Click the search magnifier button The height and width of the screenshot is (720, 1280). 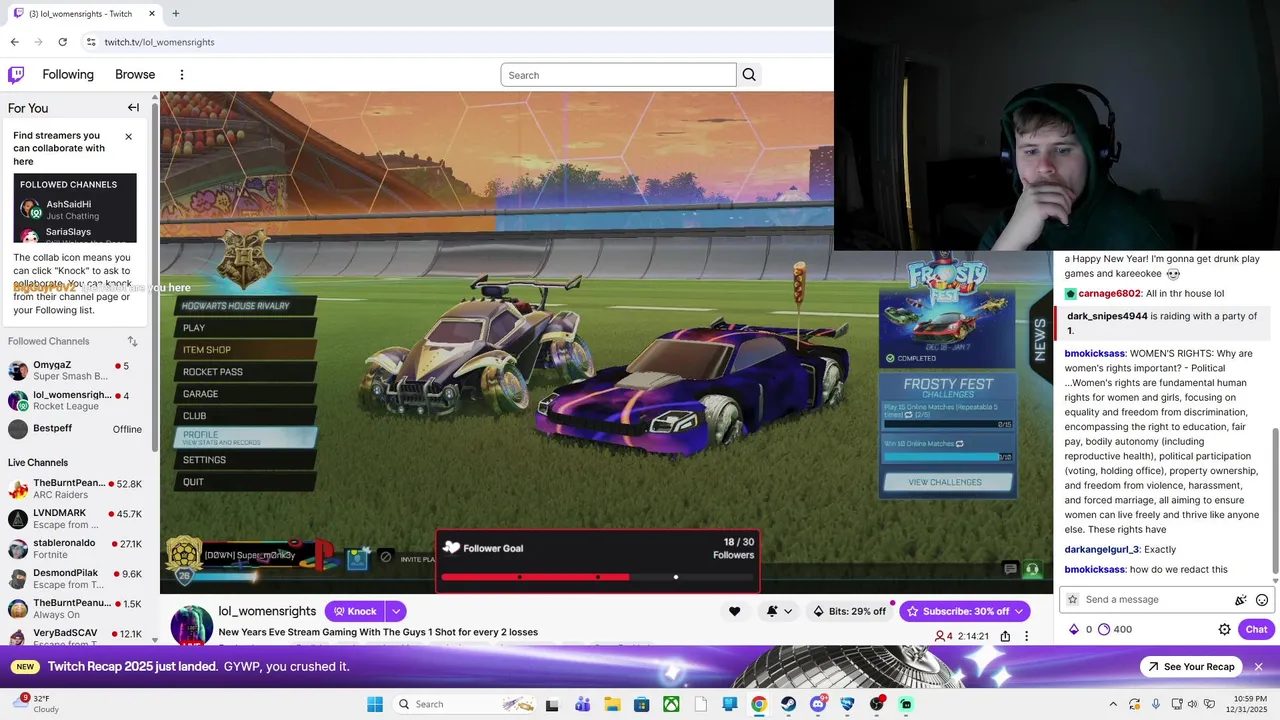click(749, 75)
